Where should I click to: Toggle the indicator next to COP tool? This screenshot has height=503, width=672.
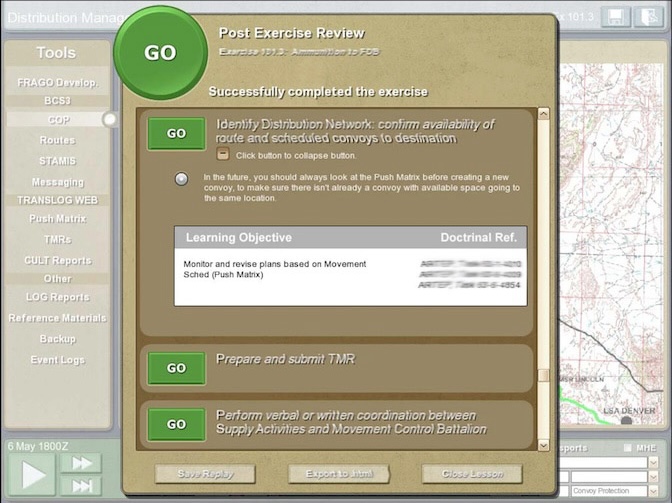(x=109, y=119)
